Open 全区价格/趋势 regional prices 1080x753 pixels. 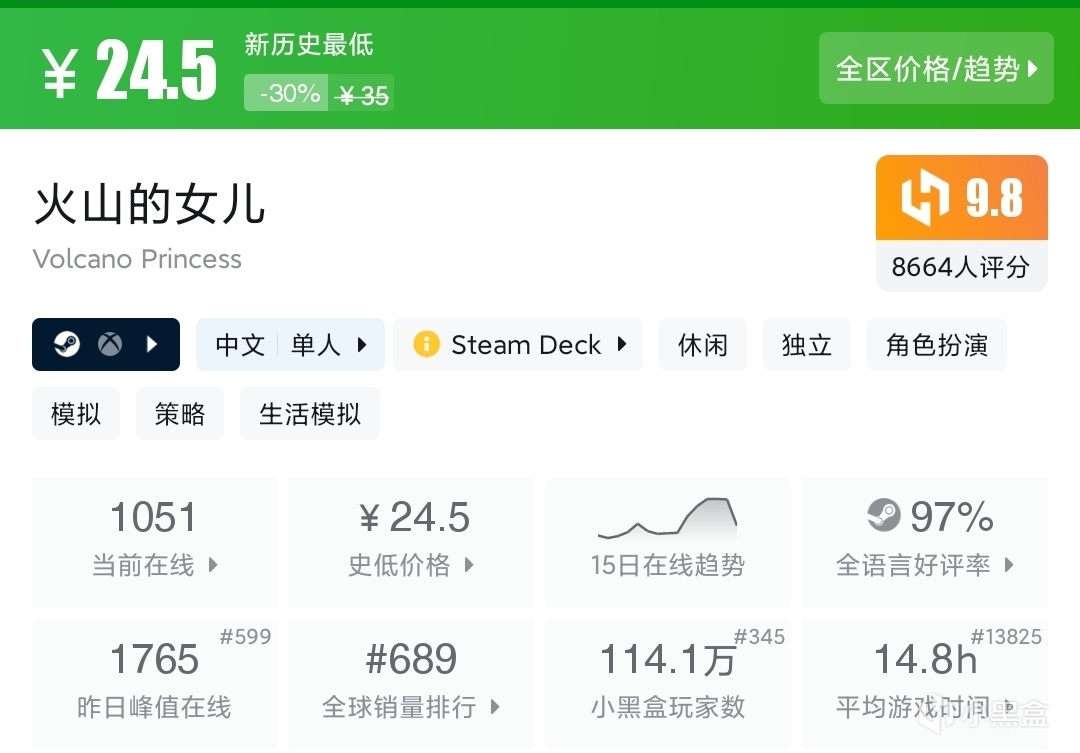(x=936, y=68)
